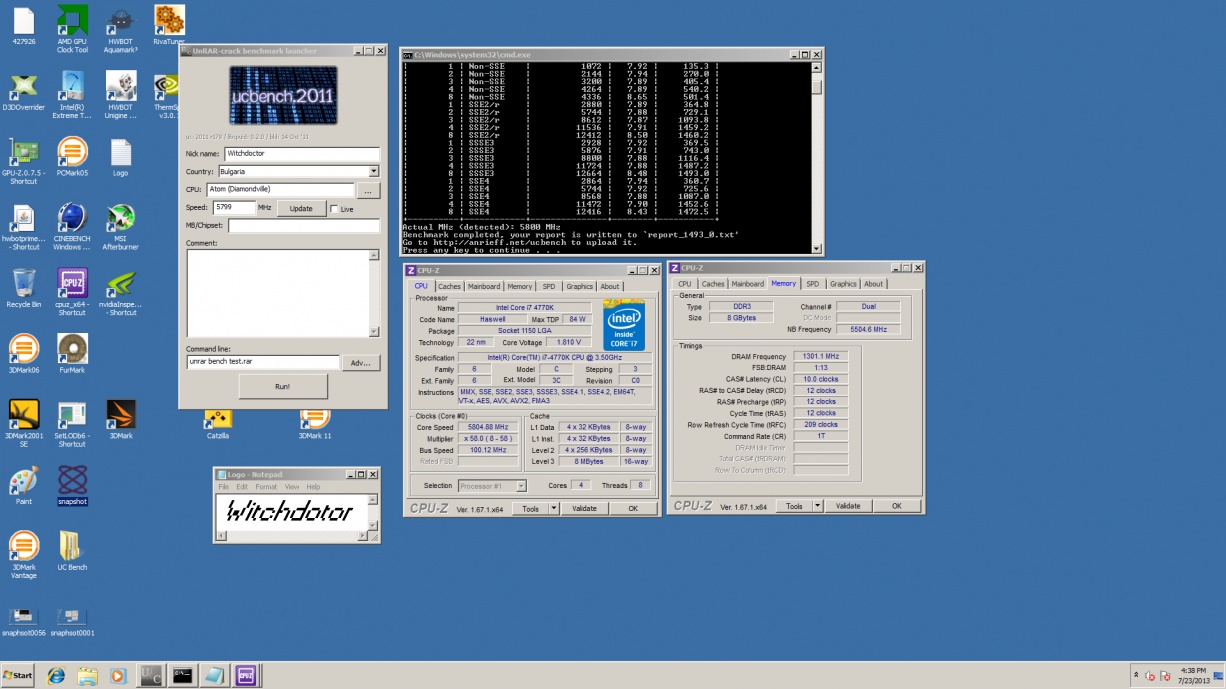Select the 3DMark2001 SE desktop icon
The height and width of the screenshot is (689, 1226).
(x=24, y=414)
